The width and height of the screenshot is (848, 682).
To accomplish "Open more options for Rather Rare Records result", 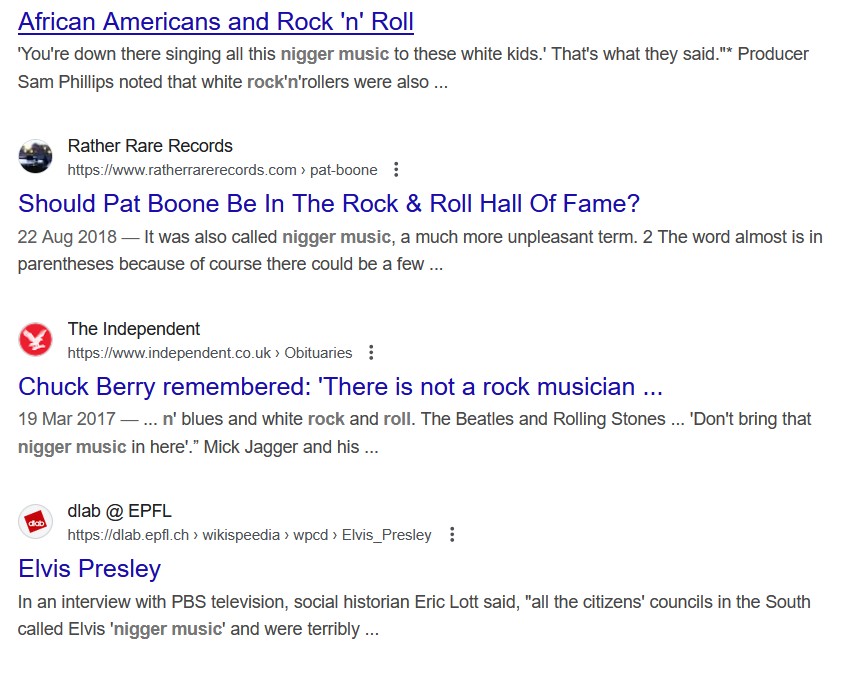I will click(x=396, y=170).
